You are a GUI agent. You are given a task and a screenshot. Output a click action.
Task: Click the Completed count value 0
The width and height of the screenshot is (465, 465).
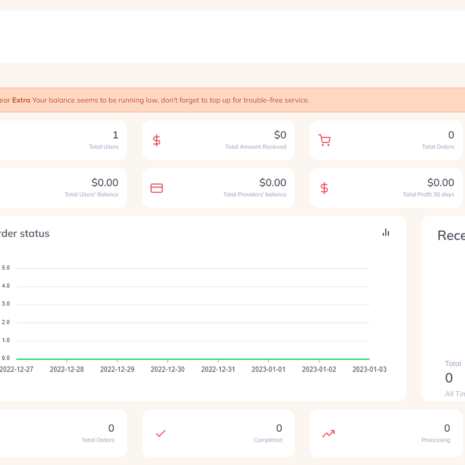[279, 428]
